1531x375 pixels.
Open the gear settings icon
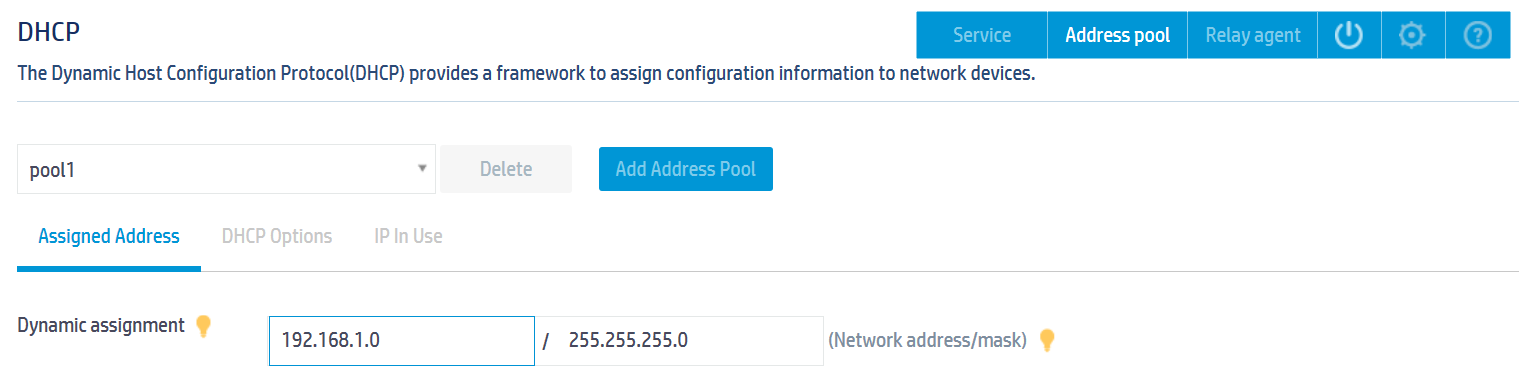tap(1411, 35)
